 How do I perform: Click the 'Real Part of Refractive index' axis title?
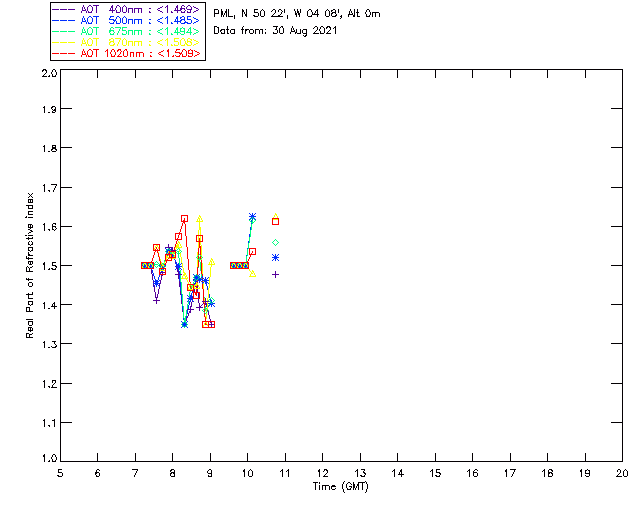(29, 265)
